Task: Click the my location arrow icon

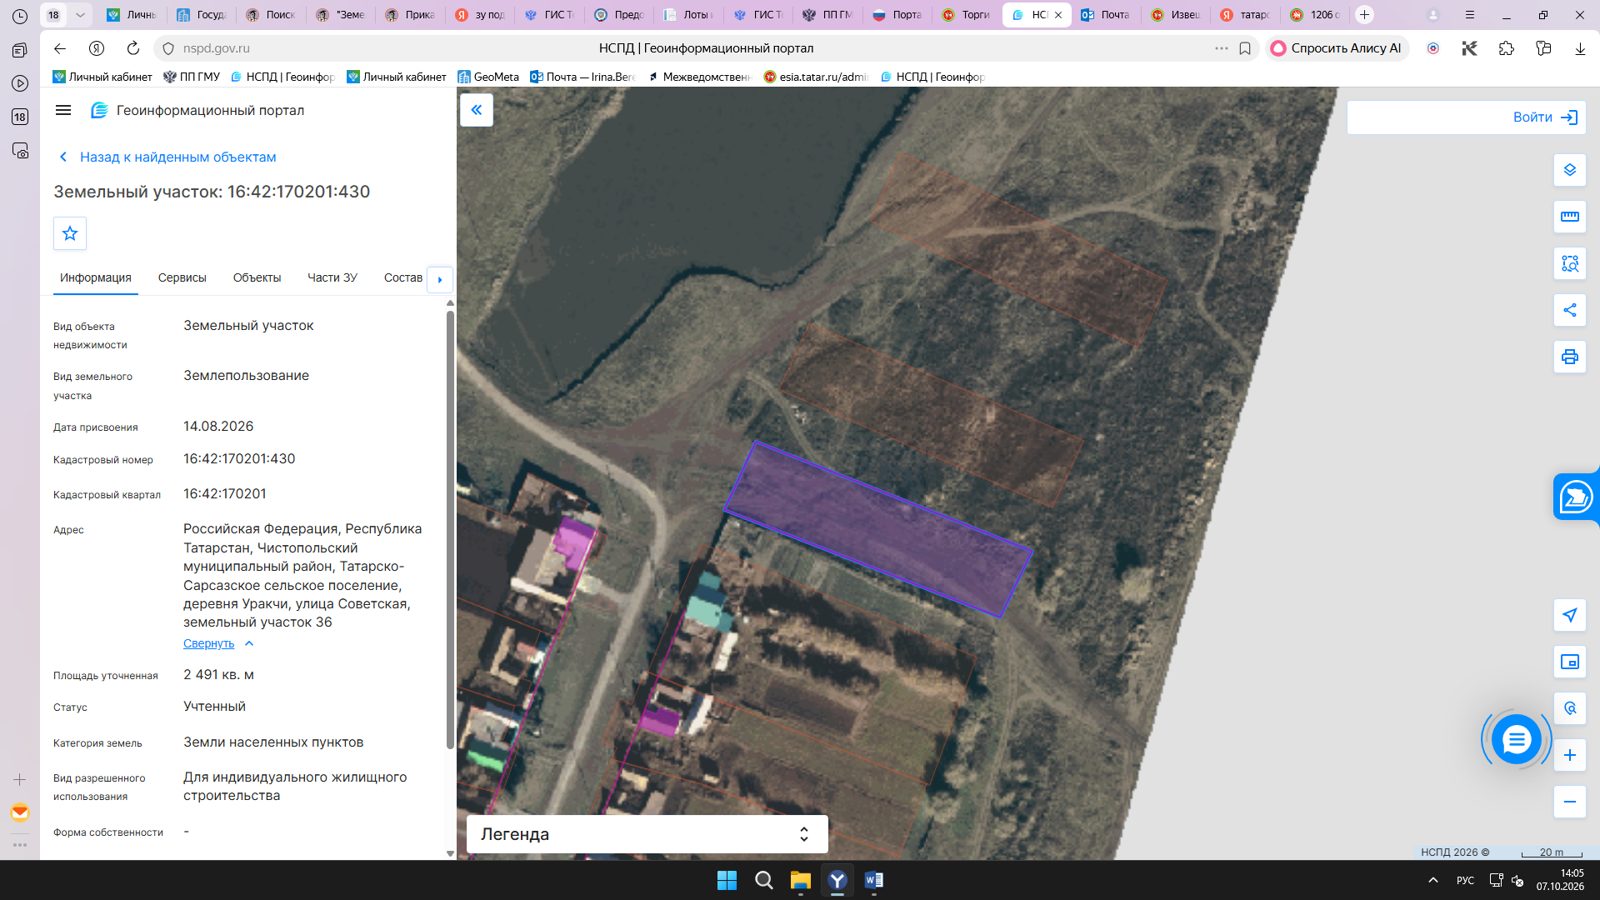Action: pos(1570,615)
